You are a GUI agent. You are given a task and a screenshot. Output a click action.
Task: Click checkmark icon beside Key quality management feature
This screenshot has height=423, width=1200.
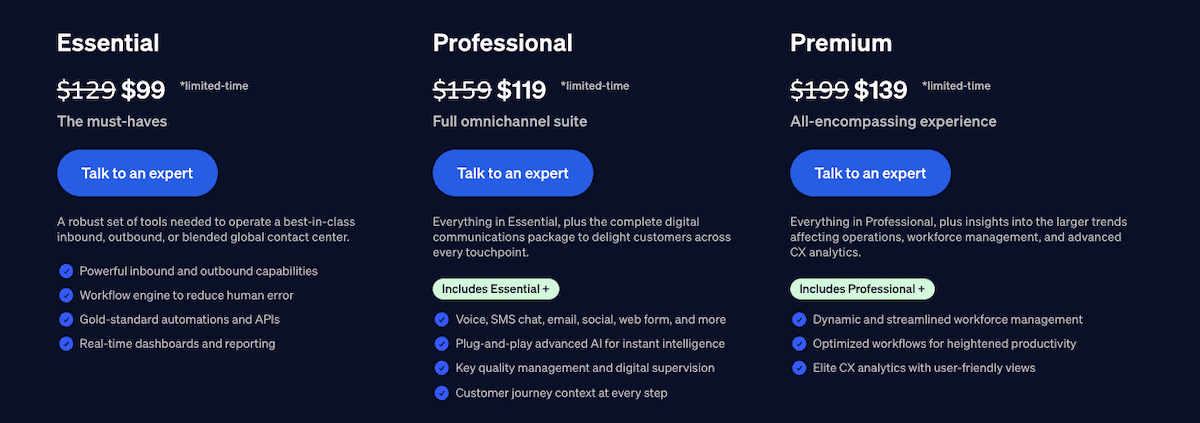pyautogui.click(x=441, y=368)
